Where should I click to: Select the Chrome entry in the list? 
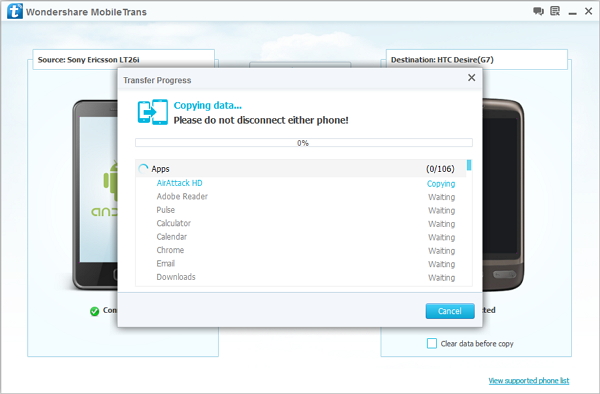click(170, 250)
